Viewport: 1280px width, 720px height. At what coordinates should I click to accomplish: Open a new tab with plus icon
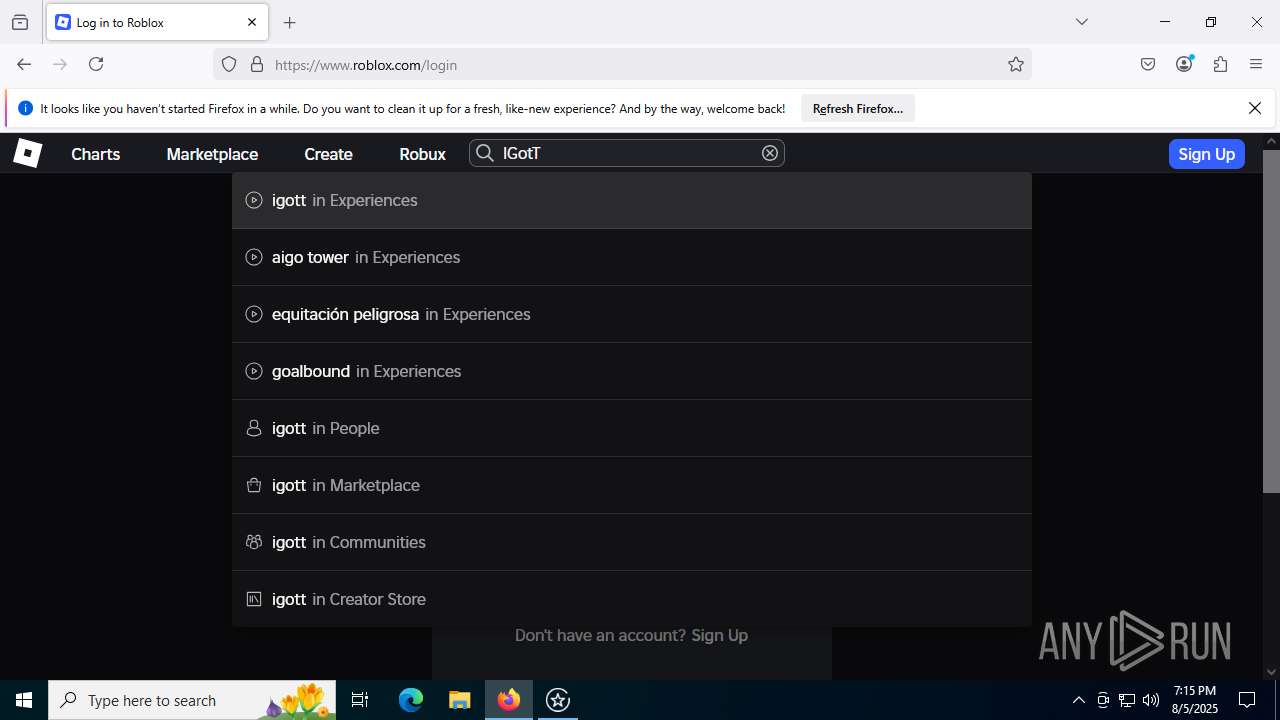[x=290, y=22]
